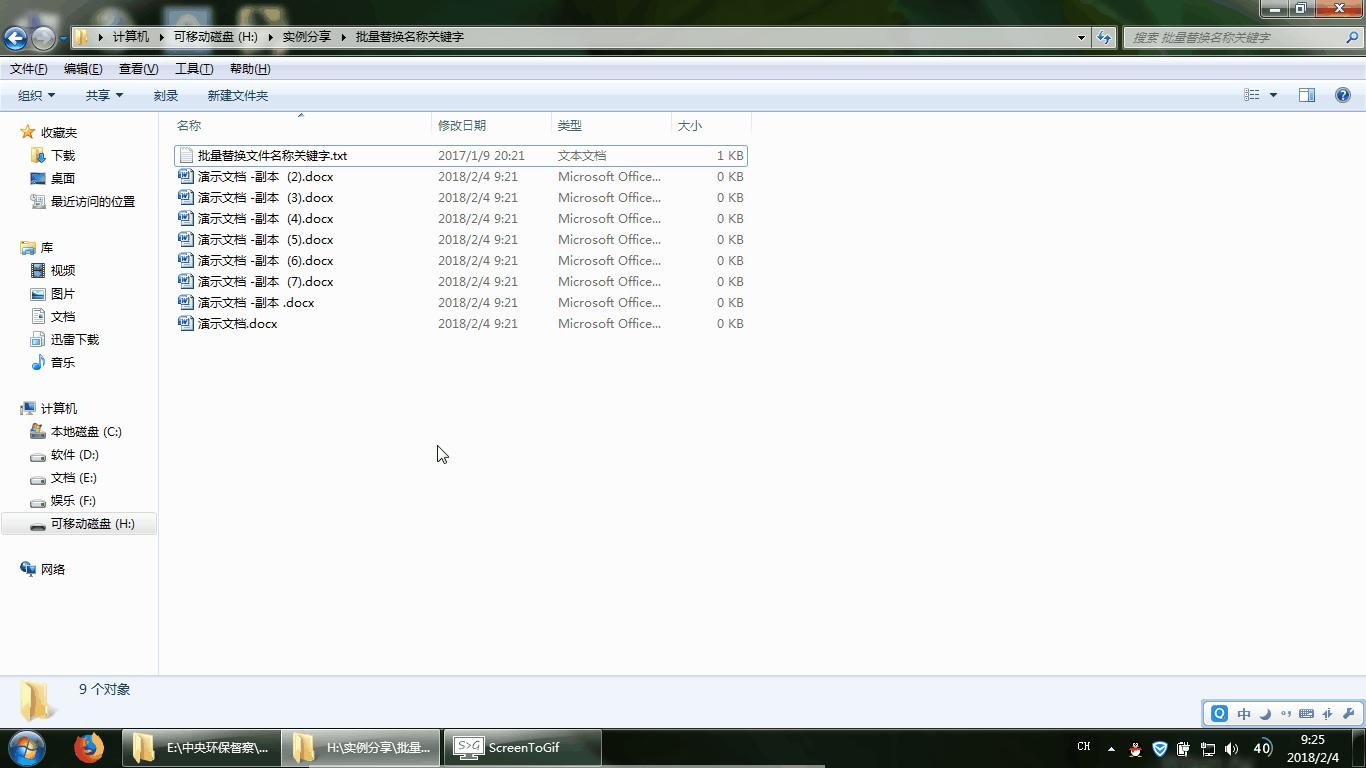Open the 视频 library

click(63, 270)
